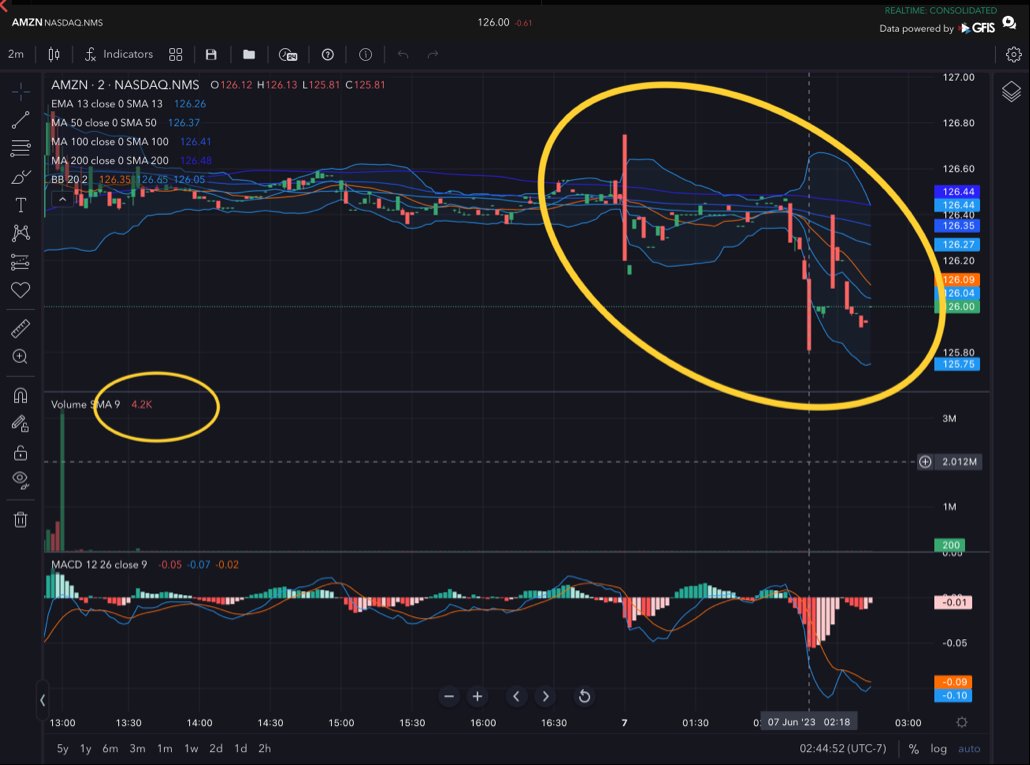This screenshot has height=765, width=1030.
Task: Activate the zoom in magnifier tool
Action: click(x=20, y=357)
